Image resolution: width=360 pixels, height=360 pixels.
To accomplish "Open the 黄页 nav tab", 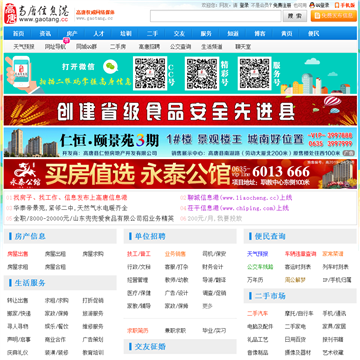I will [x=287, y=33].
